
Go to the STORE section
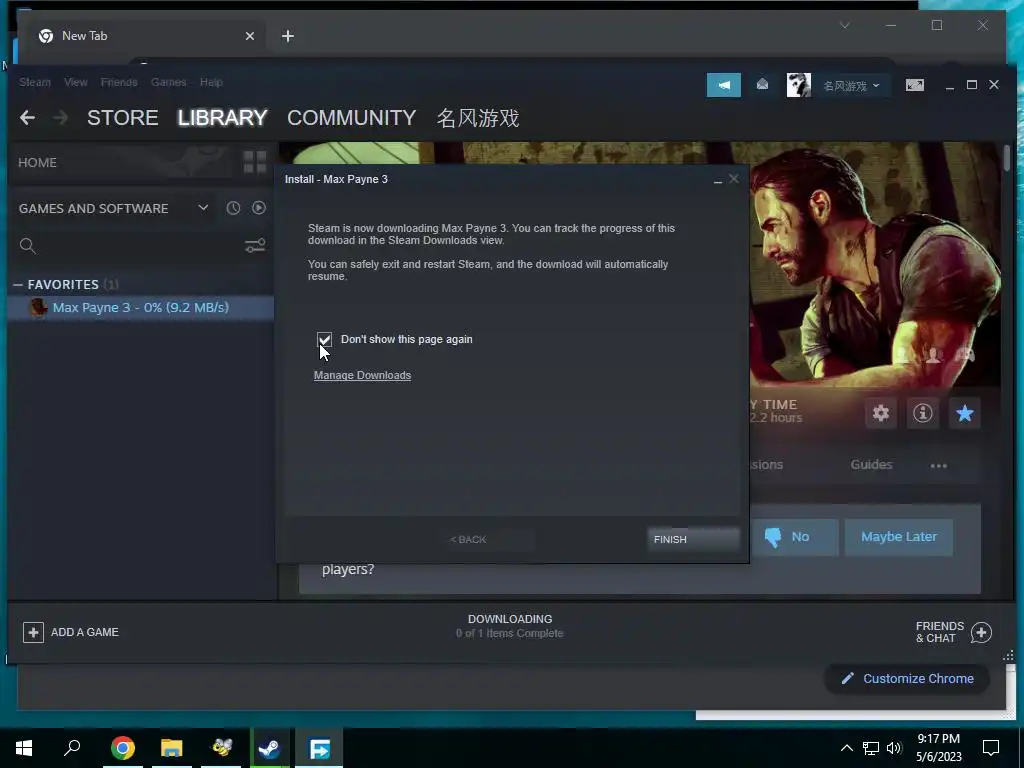123,118
